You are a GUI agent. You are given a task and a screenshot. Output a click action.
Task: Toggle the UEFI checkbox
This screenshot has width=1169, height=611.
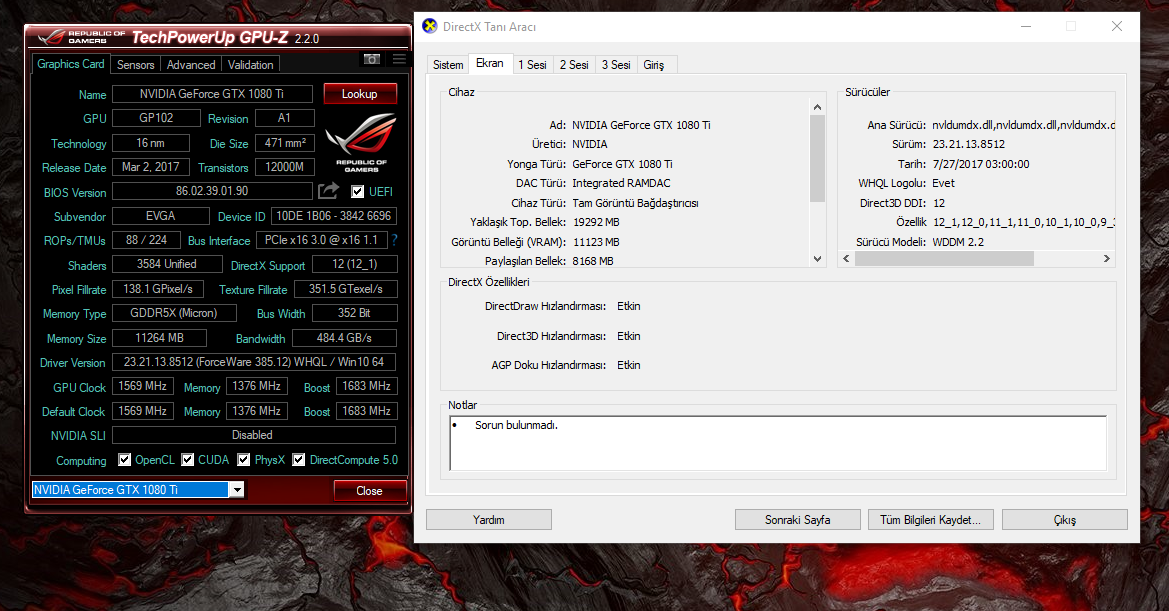click(358, 191)
